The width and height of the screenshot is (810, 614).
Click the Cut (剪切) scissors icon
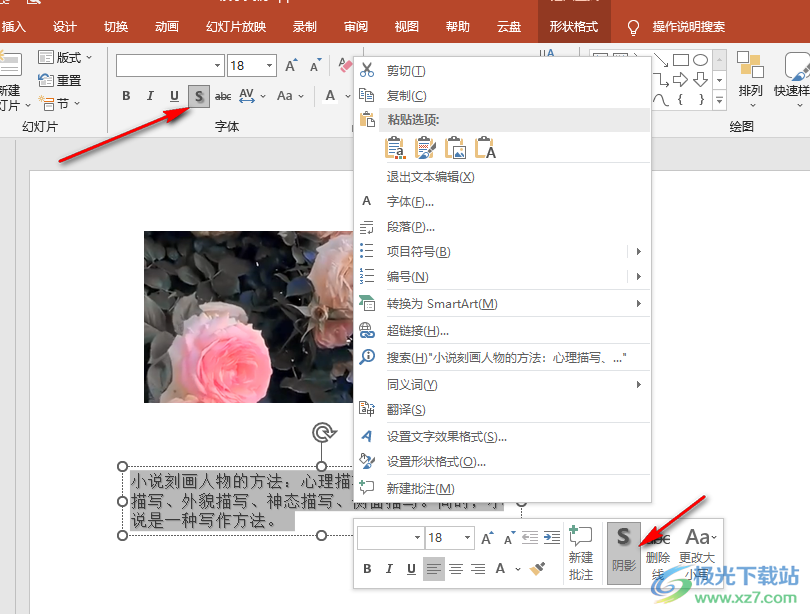point(367,71)
